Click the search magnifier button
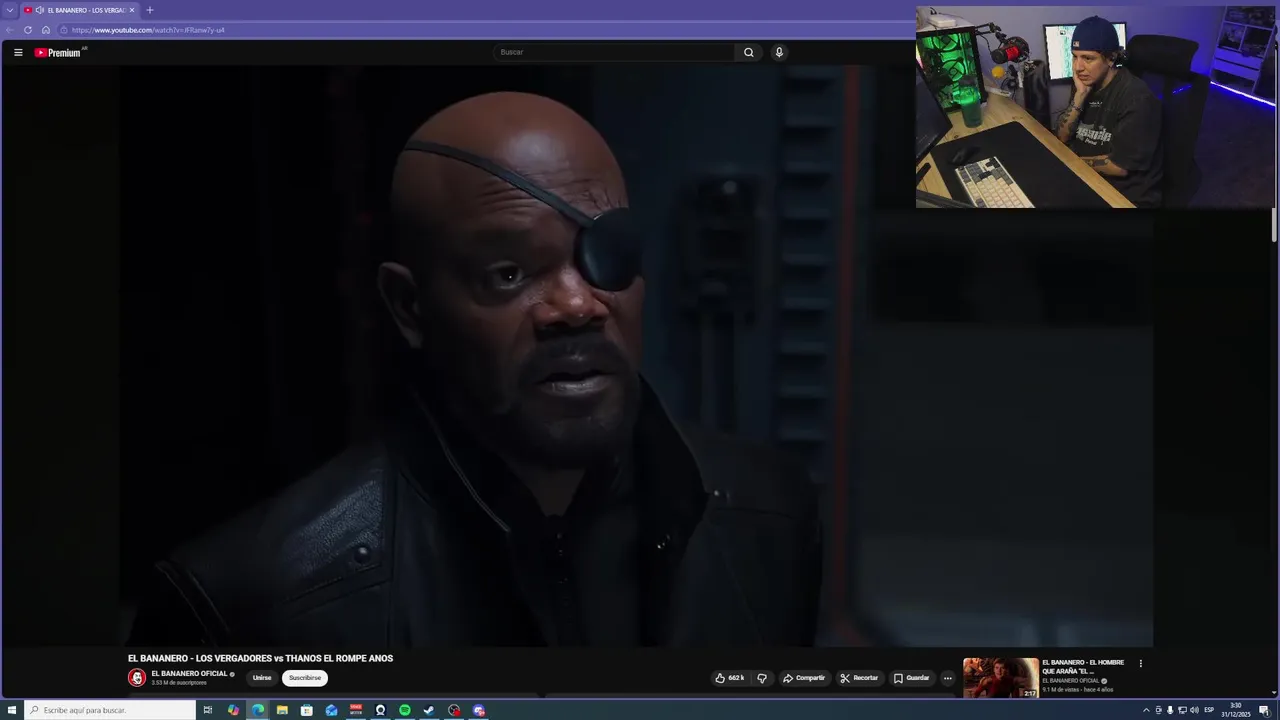 click(748, 52)
